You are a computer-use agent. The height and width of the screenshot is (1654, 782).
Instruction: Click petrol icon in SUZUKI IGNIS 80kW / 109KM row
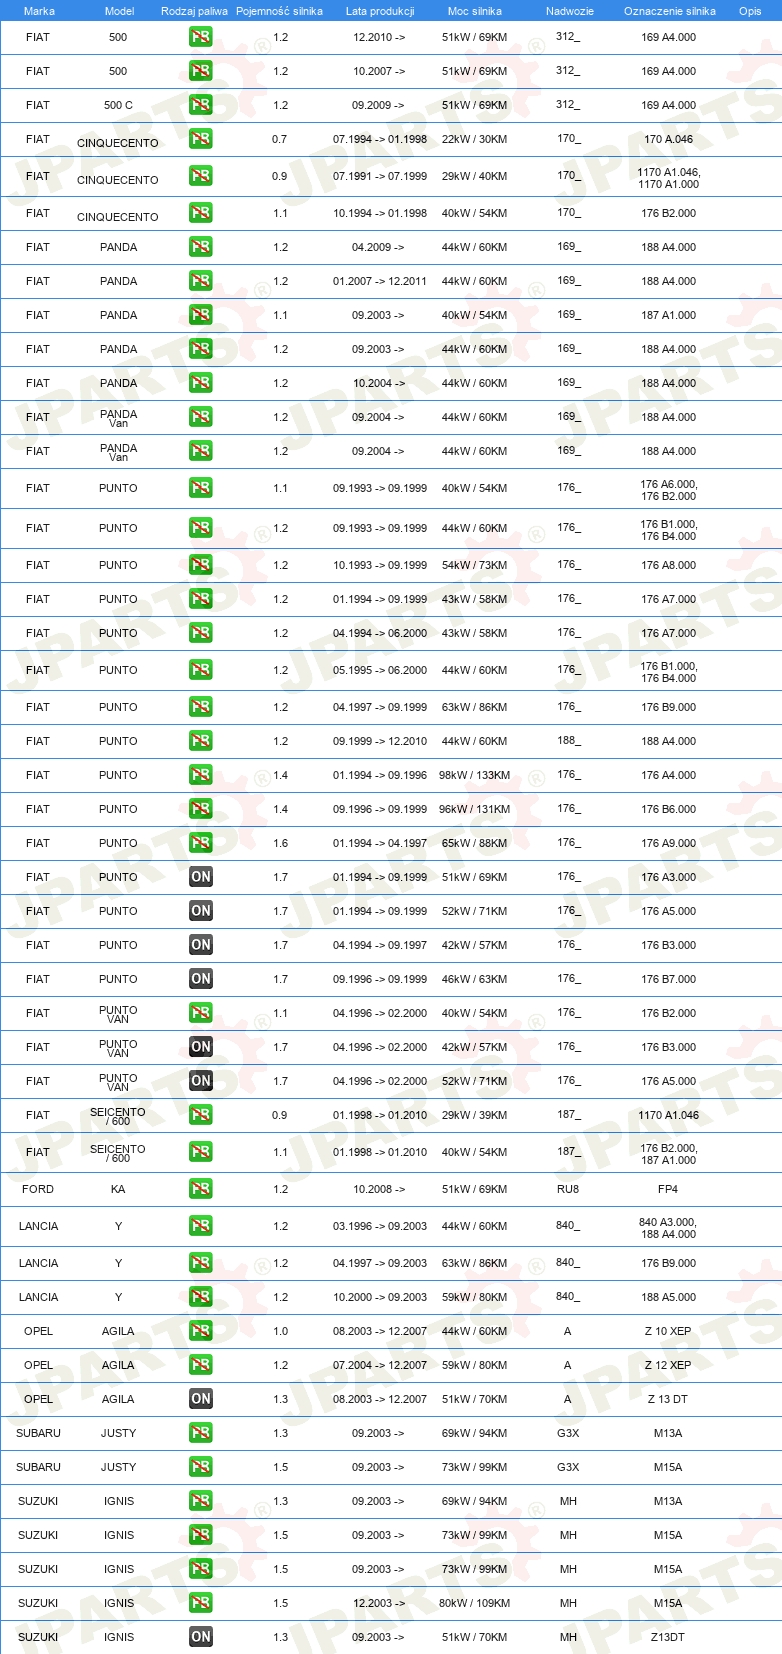click(201, 1603)
